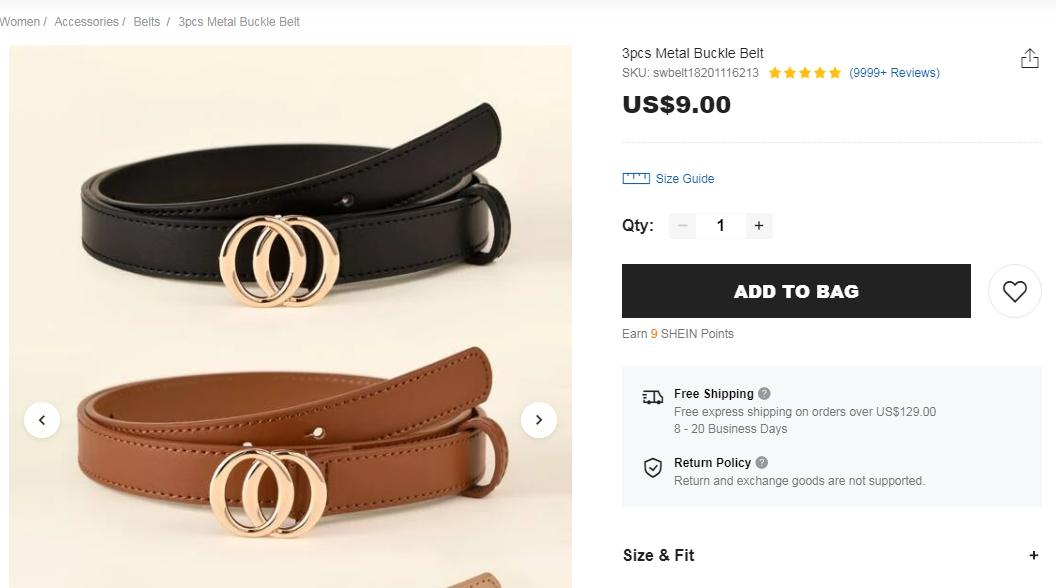Click the share icon
This screenshot has width=1056, height=588.
point(1029,60)
